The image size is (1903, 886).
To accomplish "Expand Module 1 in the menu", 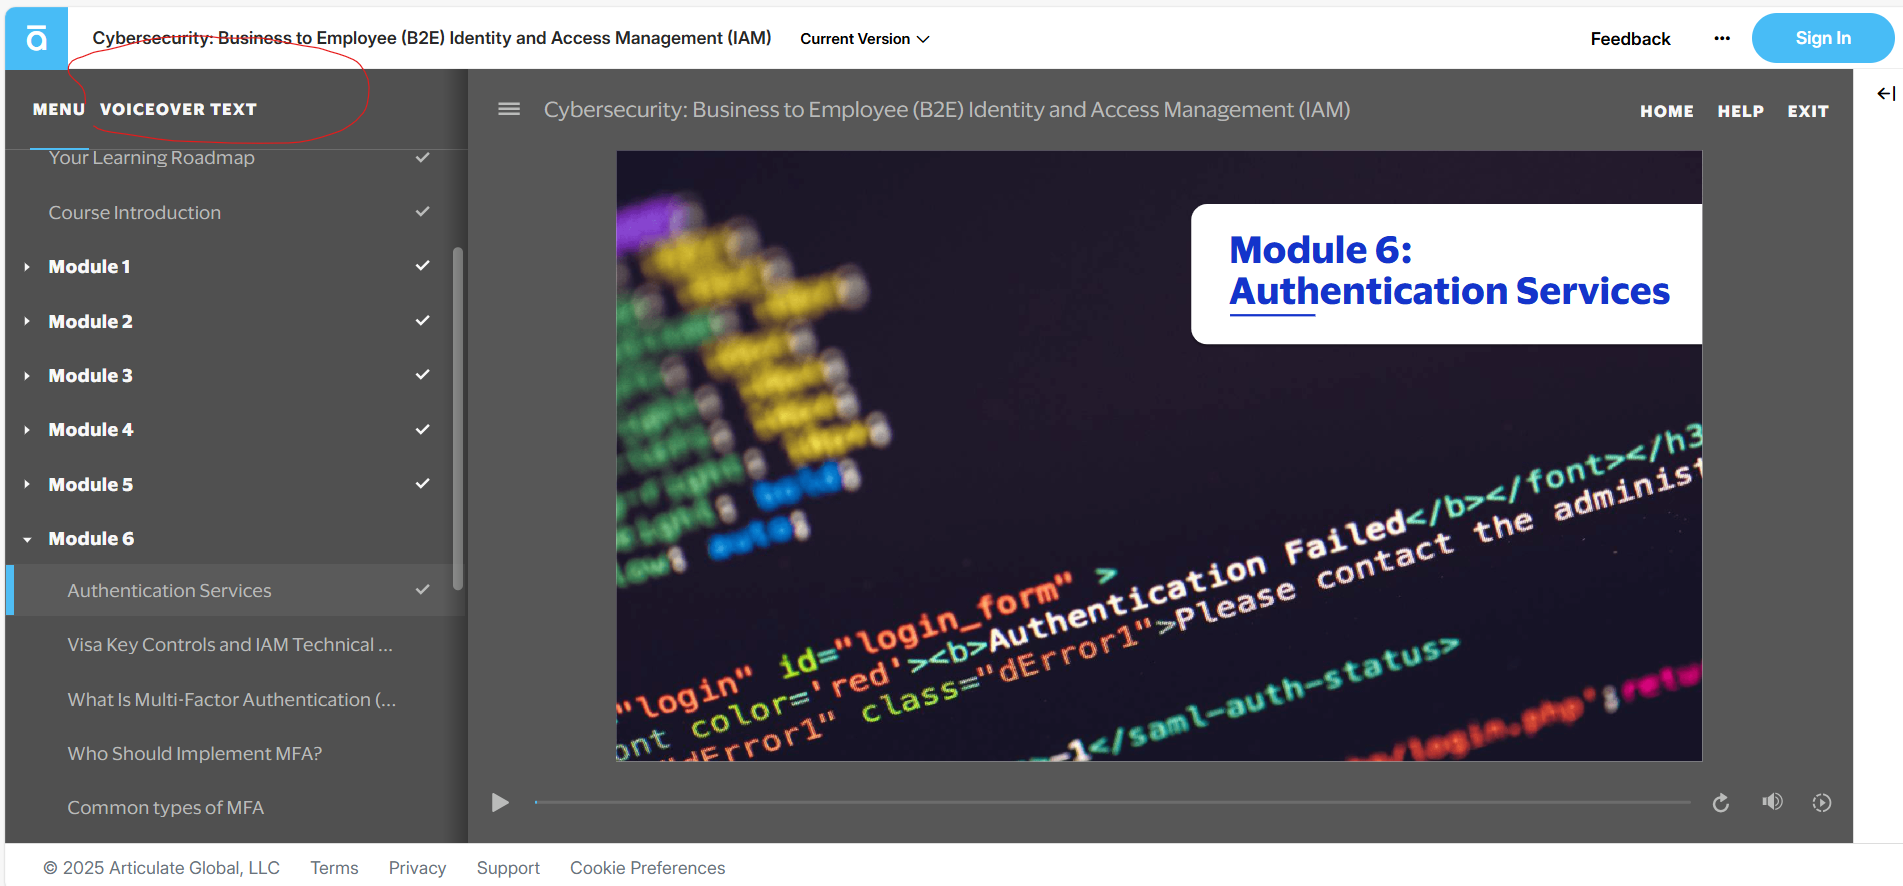I will 27,267.
